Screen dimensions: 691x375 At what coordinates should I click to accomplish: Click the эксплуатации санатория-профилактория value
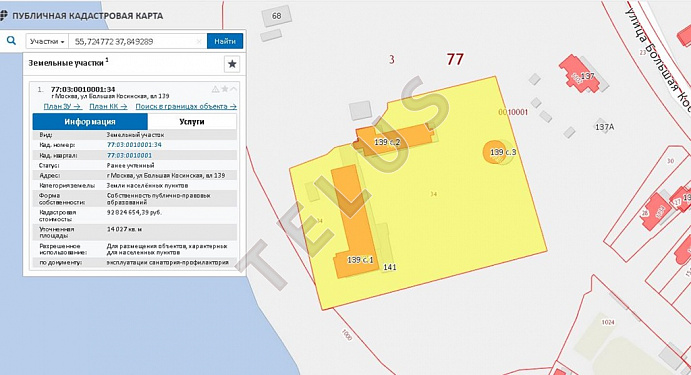point(167,262)
